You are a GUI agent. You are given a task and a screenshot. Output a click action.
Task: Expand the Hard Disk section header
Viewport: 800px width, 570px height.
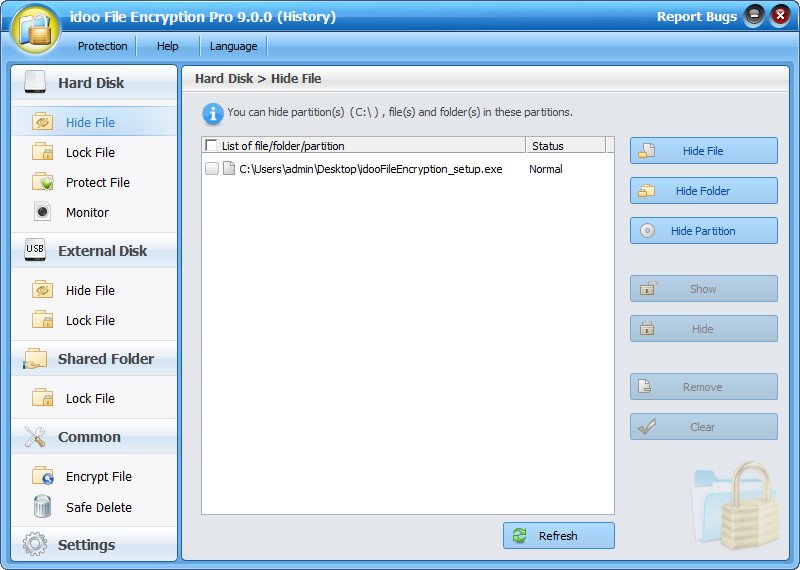pos(94,82)
